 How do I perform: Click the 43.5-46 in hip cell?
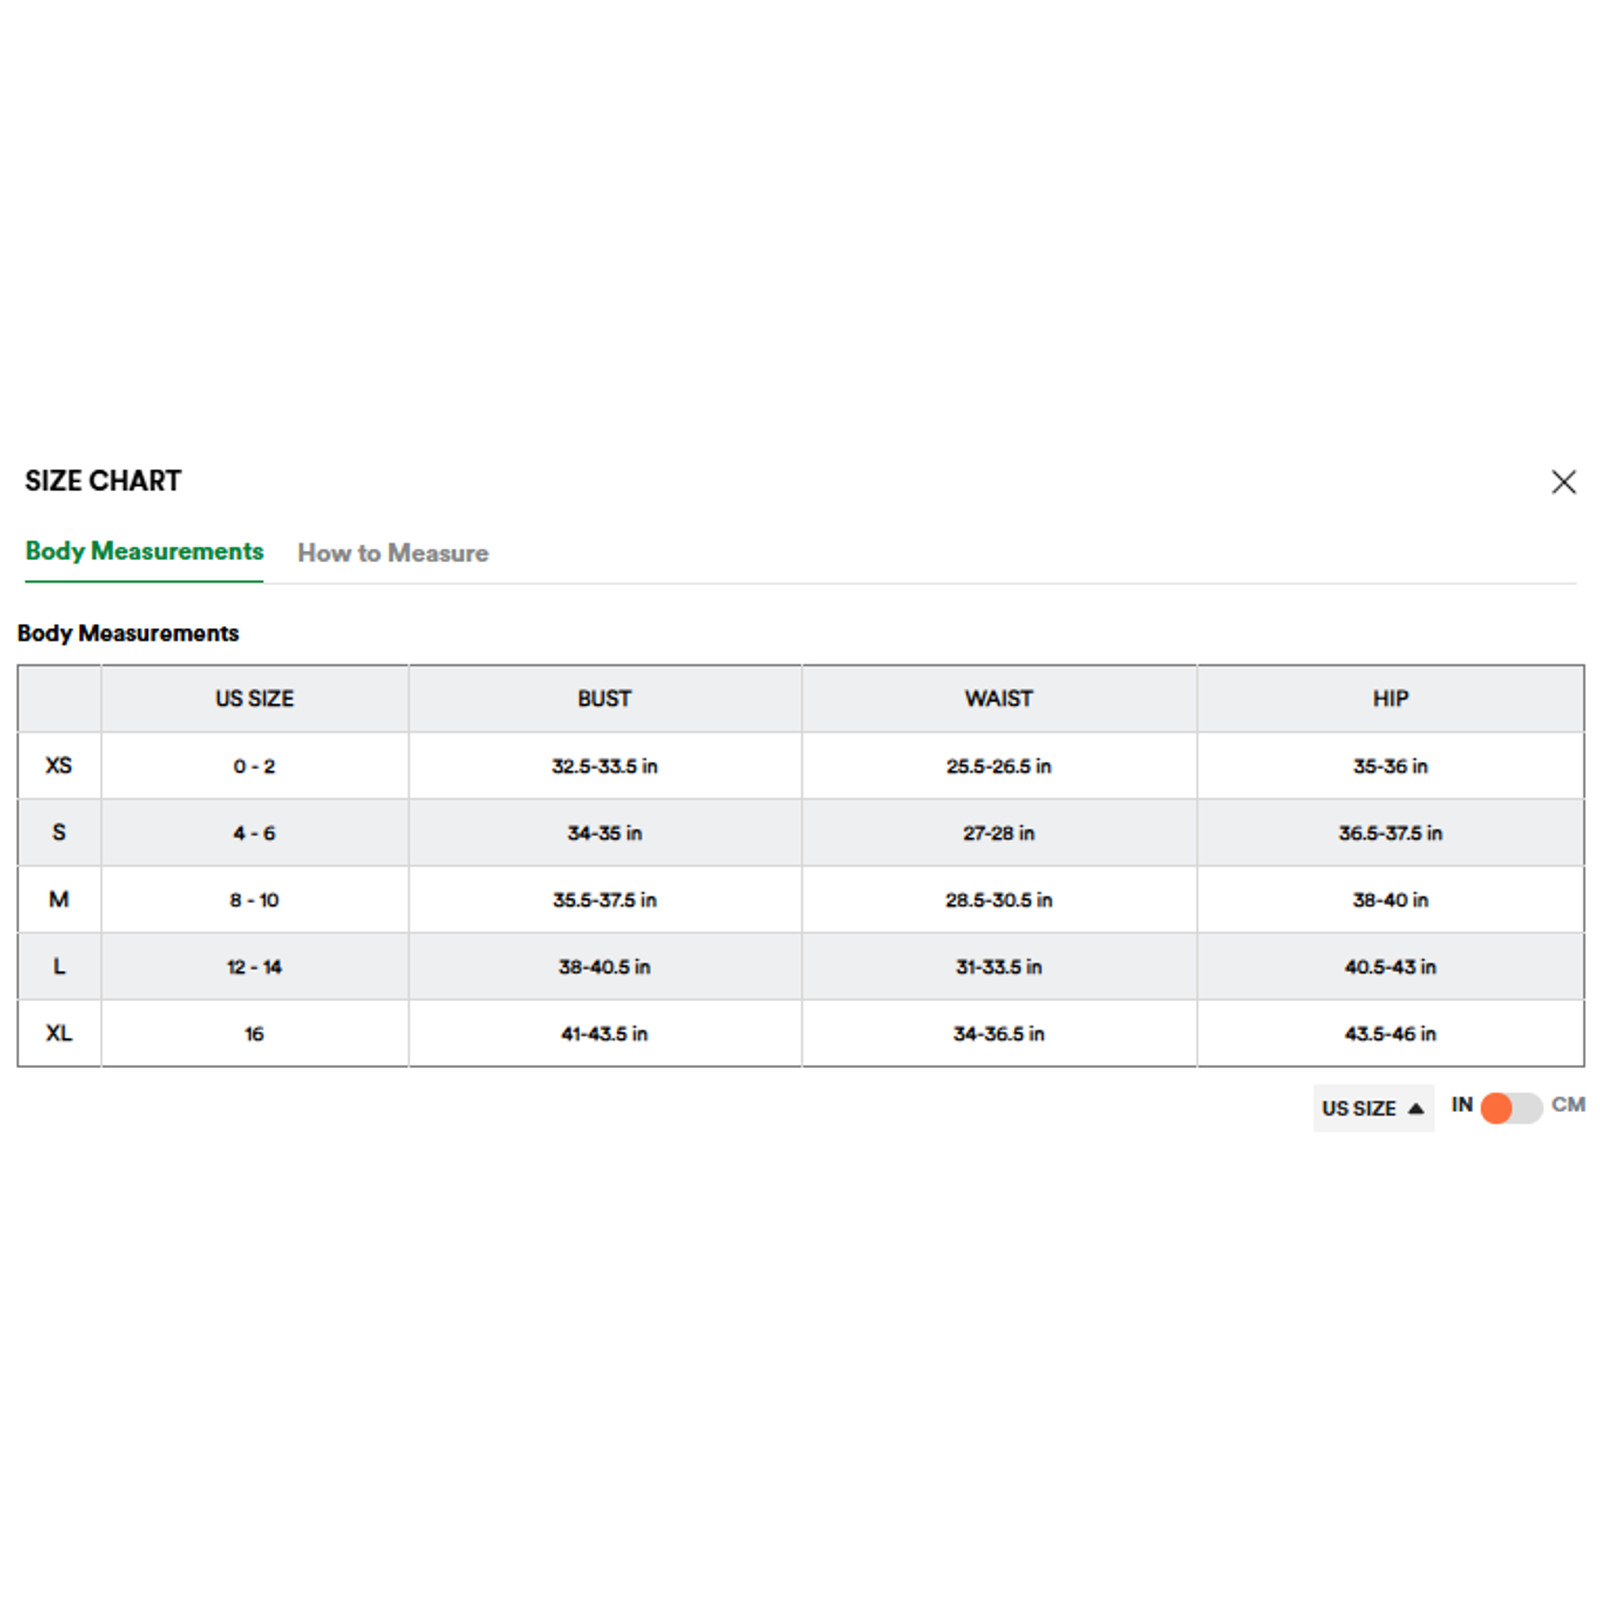point(1390,1034)
